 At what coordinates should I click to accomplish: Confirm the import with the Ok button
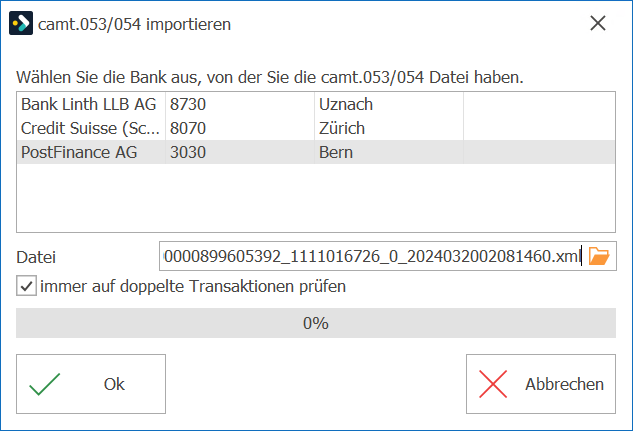pyautogui.click(x=91, y=384)
